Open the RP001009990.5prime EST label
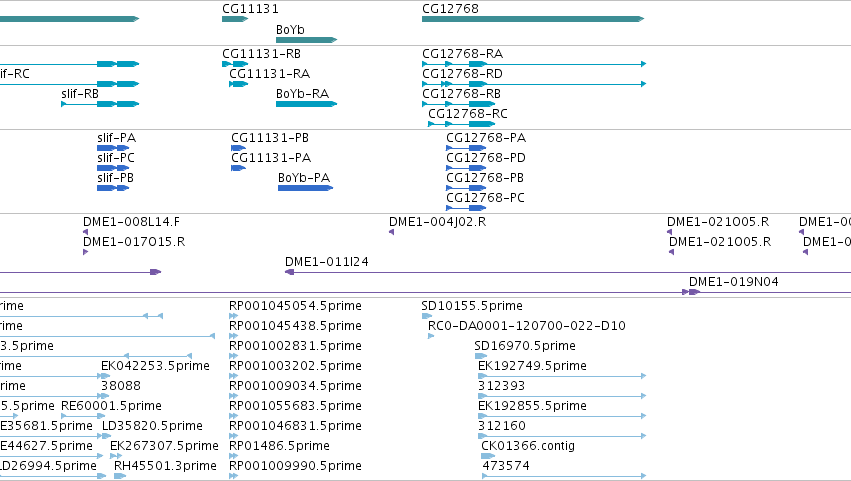The height and width of the screenshot is (481, 851). coord(295,467)
